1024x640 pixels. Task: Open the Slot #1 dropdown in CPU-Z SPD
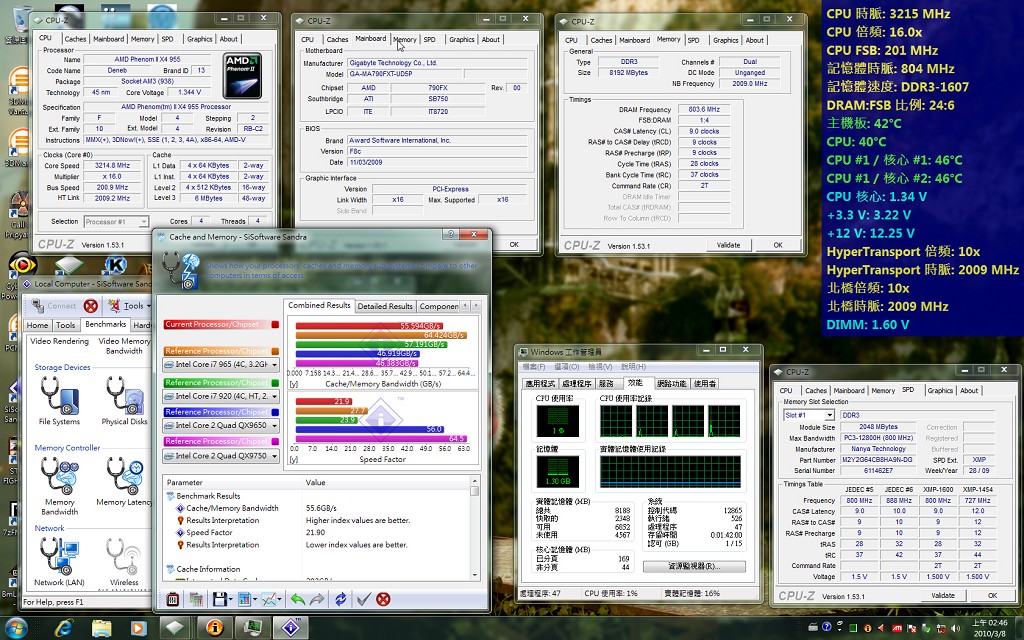point(808,415)
